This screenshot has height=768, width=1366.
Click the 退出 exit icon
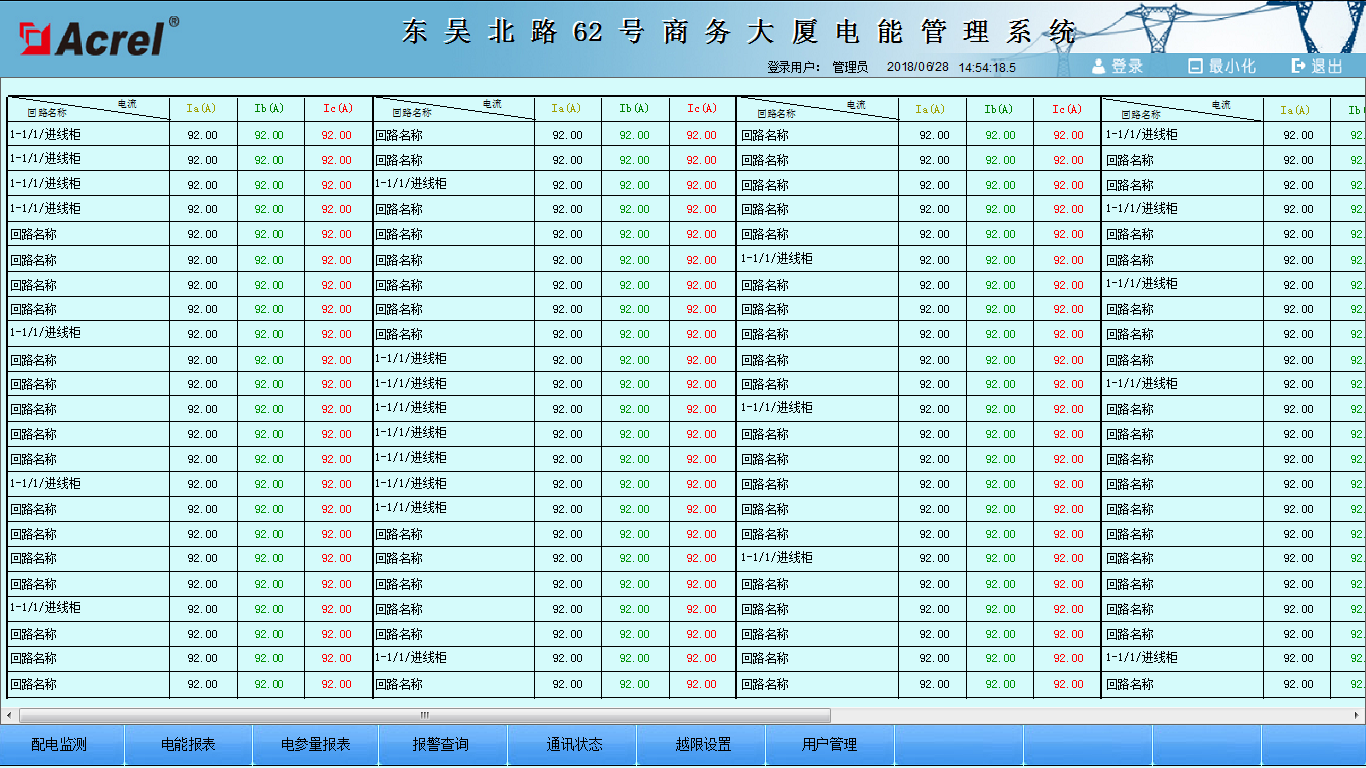click(1299, 66)
